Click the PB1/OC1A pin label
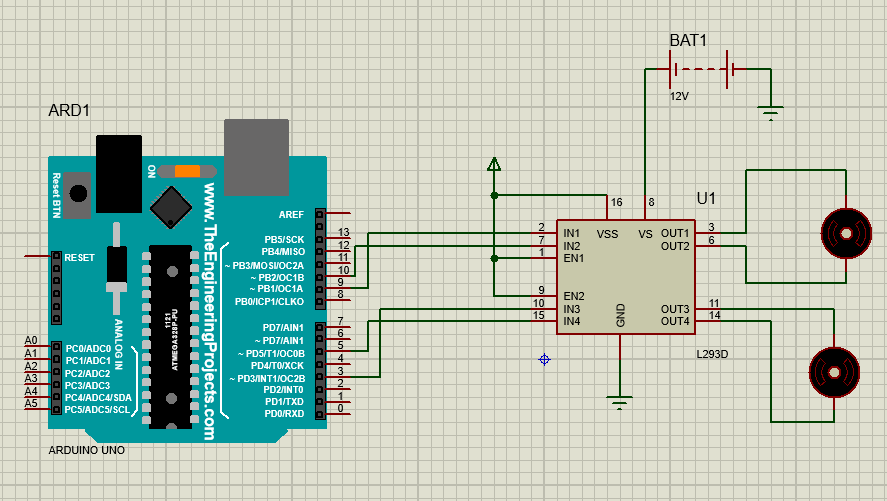The image size is (887, 501). point(276,289)
